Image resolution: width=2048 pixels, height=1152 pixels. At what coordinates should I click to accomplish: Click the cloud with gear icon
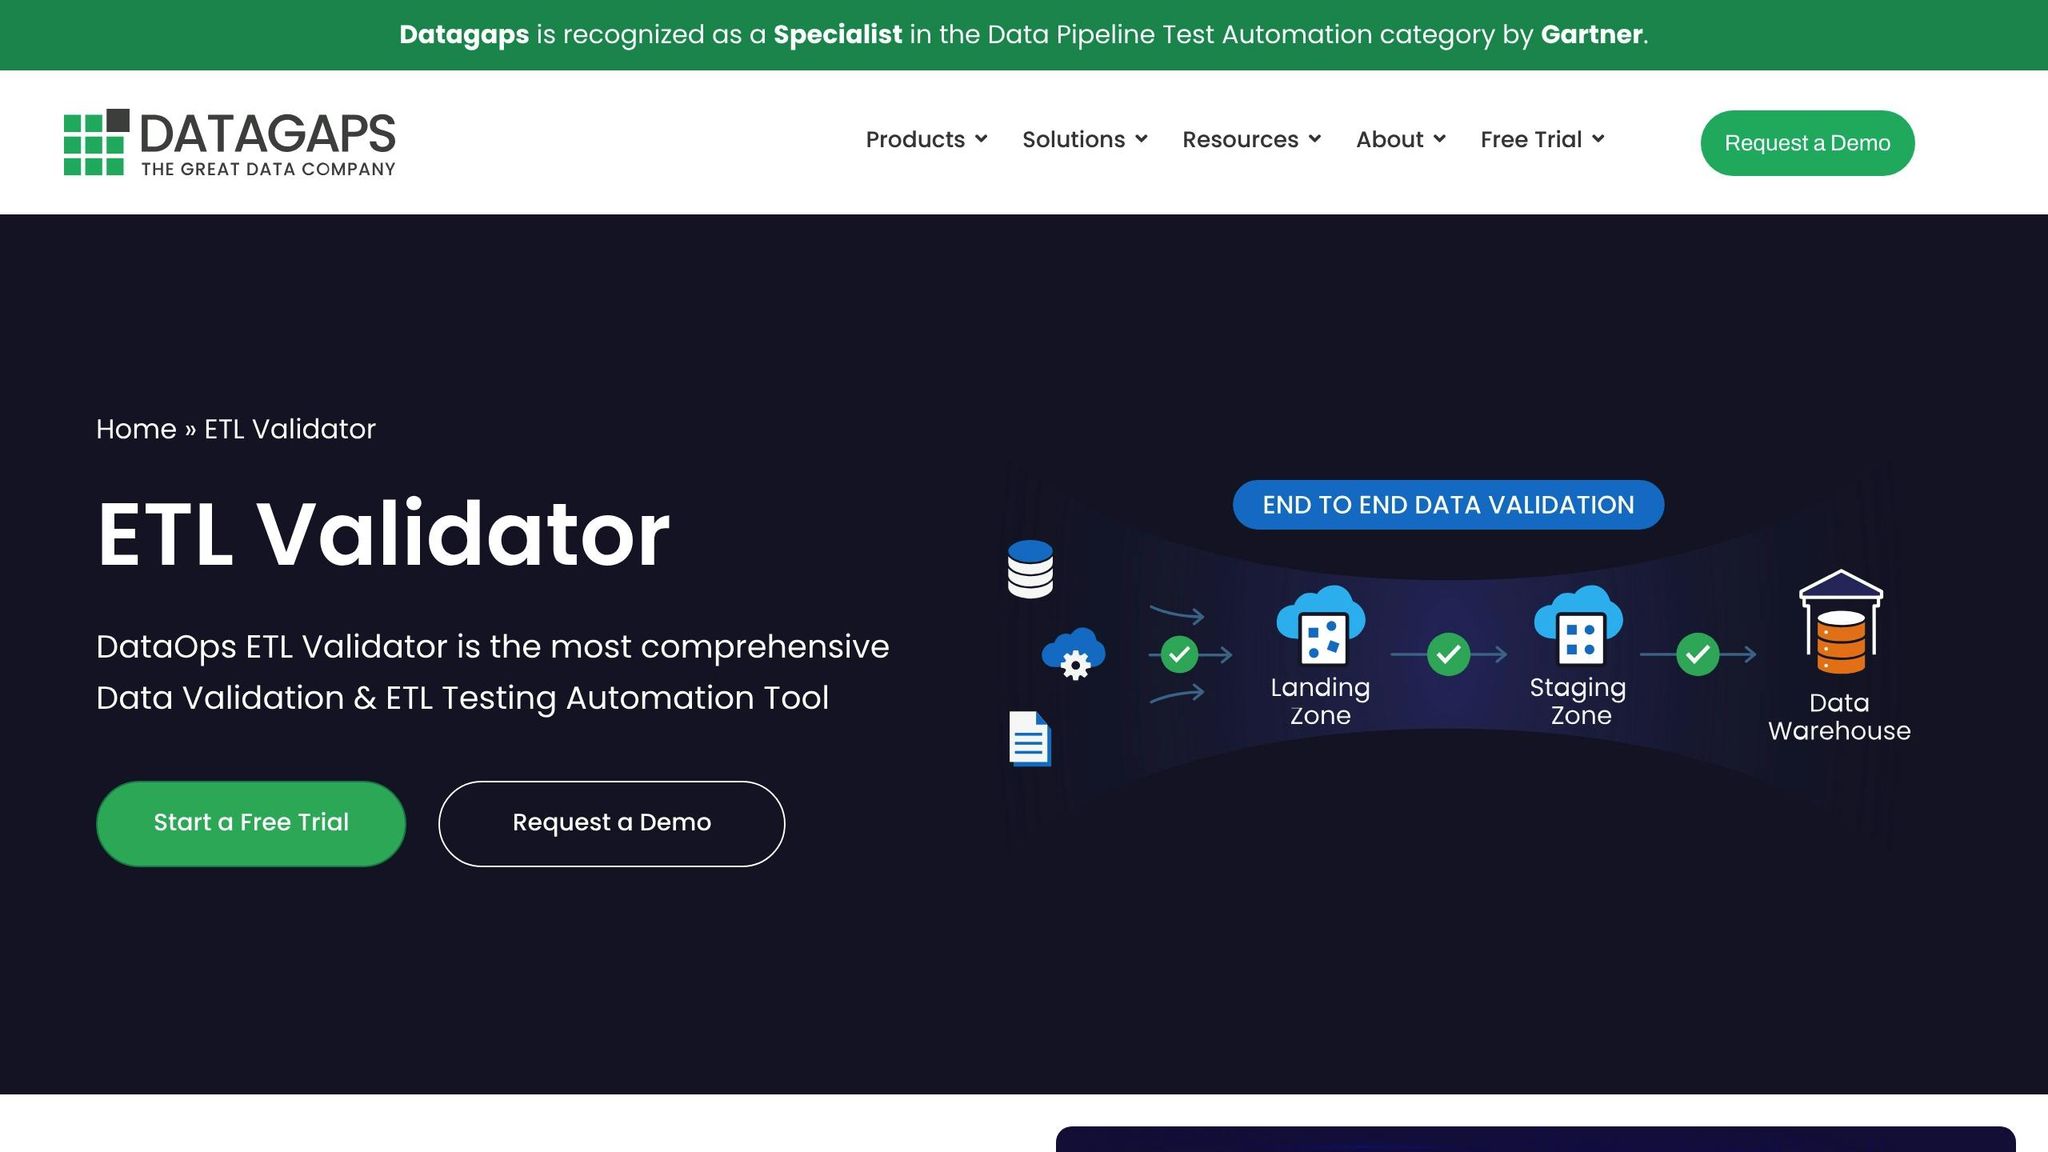[x=1073, y=654]
